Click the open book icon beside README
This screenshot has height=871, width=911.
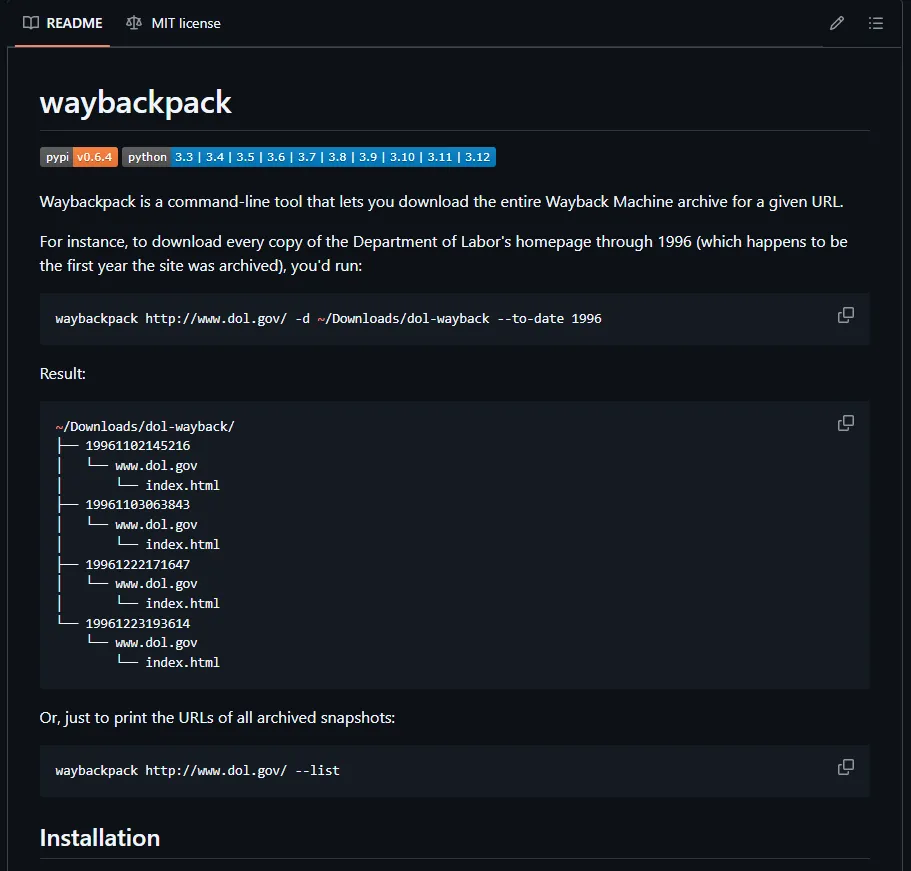pyautogui.click(x=30, y=22)
